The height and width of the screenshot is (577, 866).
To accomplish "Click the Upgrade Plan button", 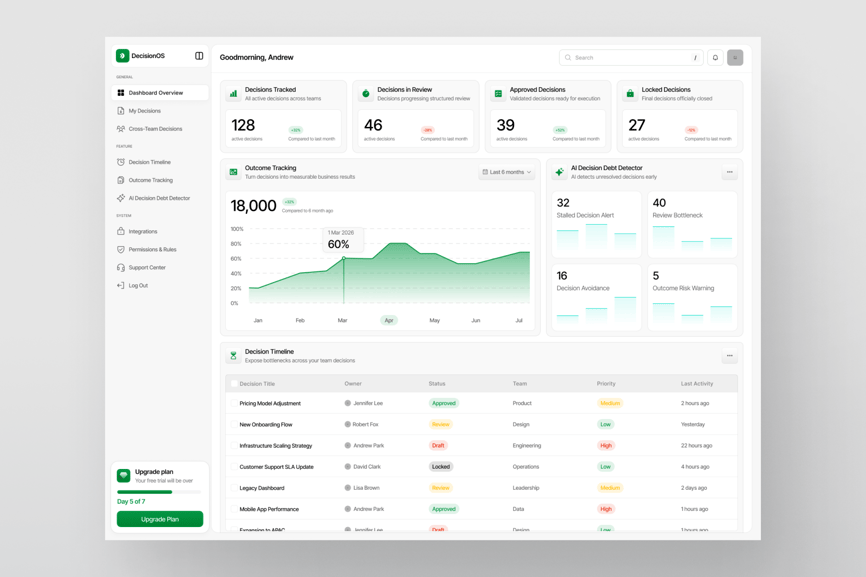I will 160,519.
